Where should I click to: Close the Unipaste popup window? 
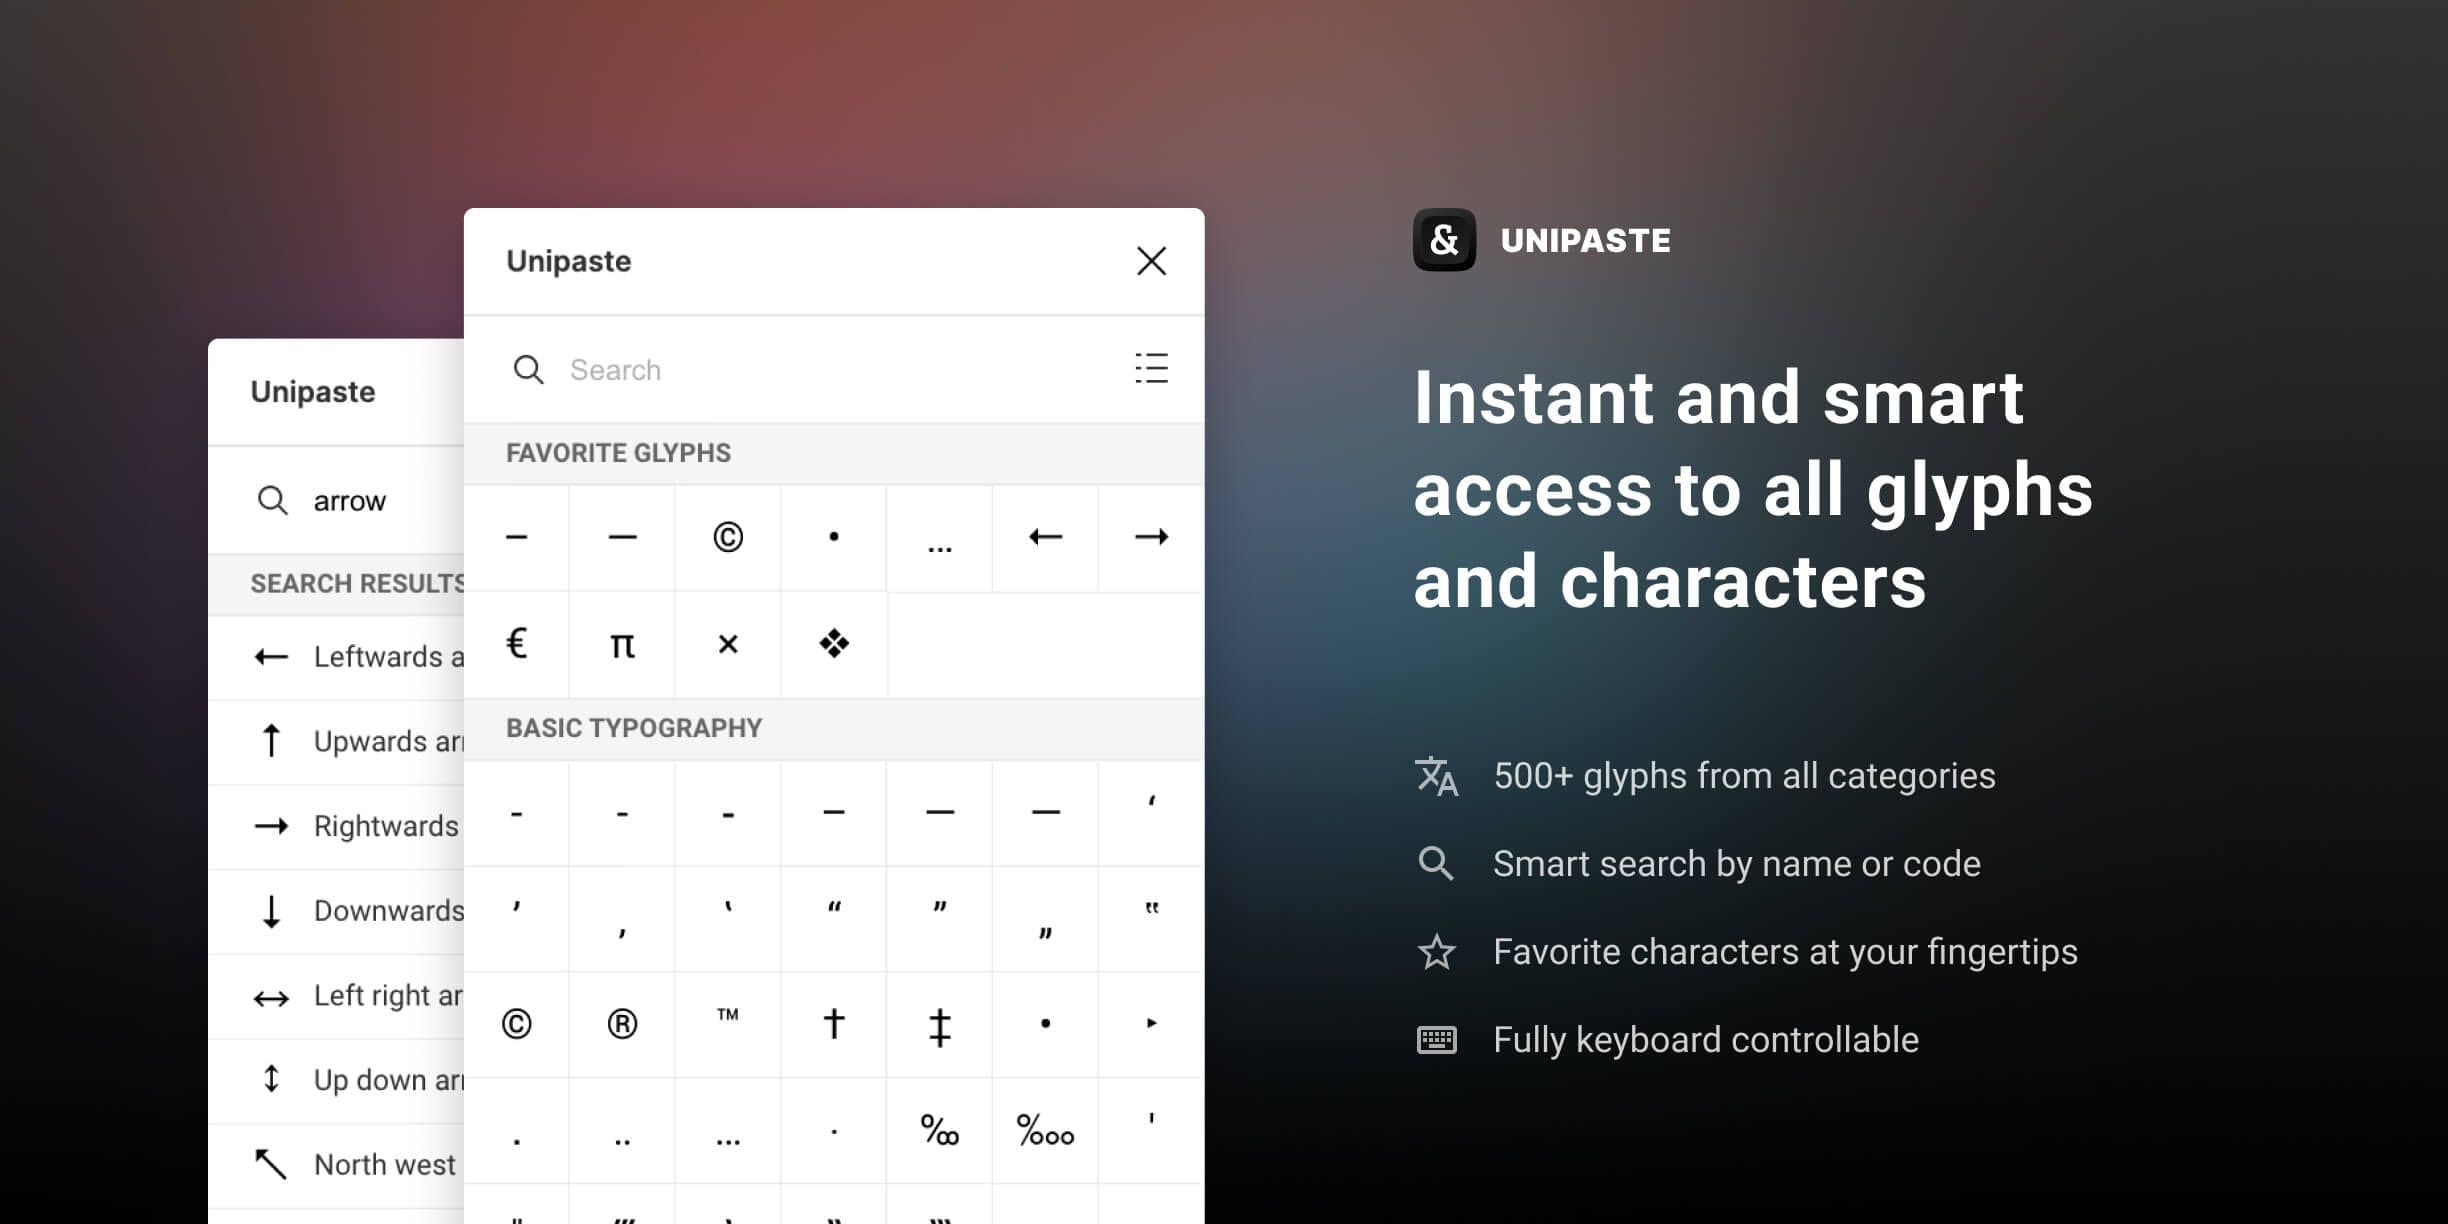pyautogui.click(x=1151, y=261)
